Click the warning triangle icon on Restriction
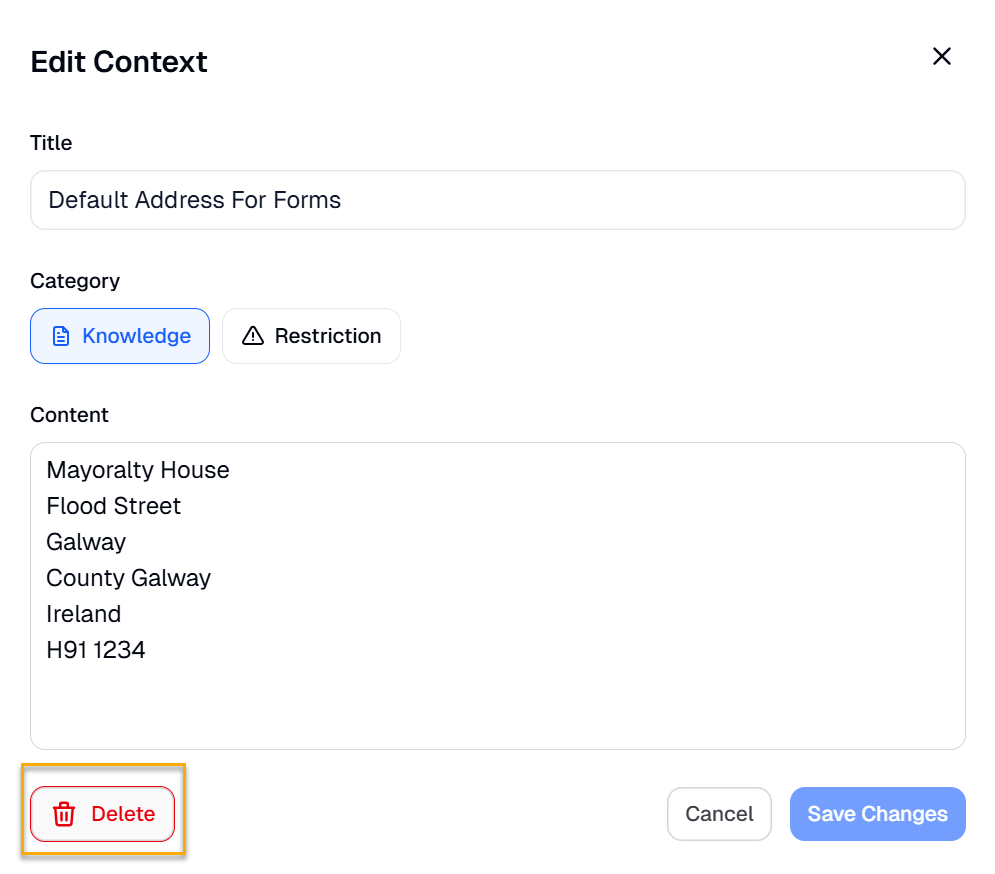 coord(253,336)
